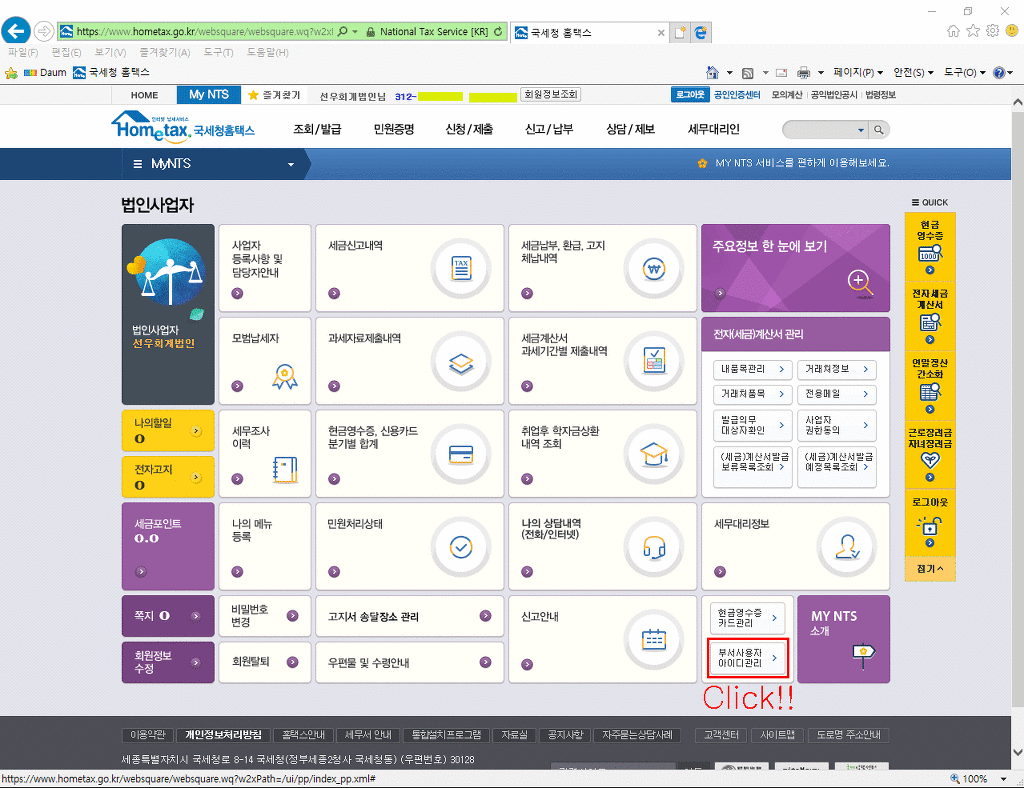
Task: Click the won coin icon in 세금납부 tile
Action: pyautogui.click(x=654, y=268)
